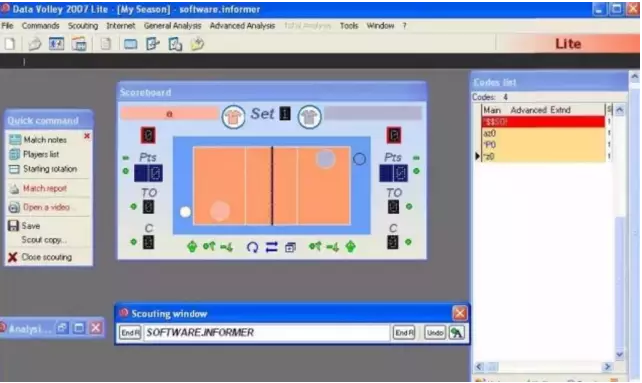
Task: Click the new file toolbar icon
Action: pos(10,44)
